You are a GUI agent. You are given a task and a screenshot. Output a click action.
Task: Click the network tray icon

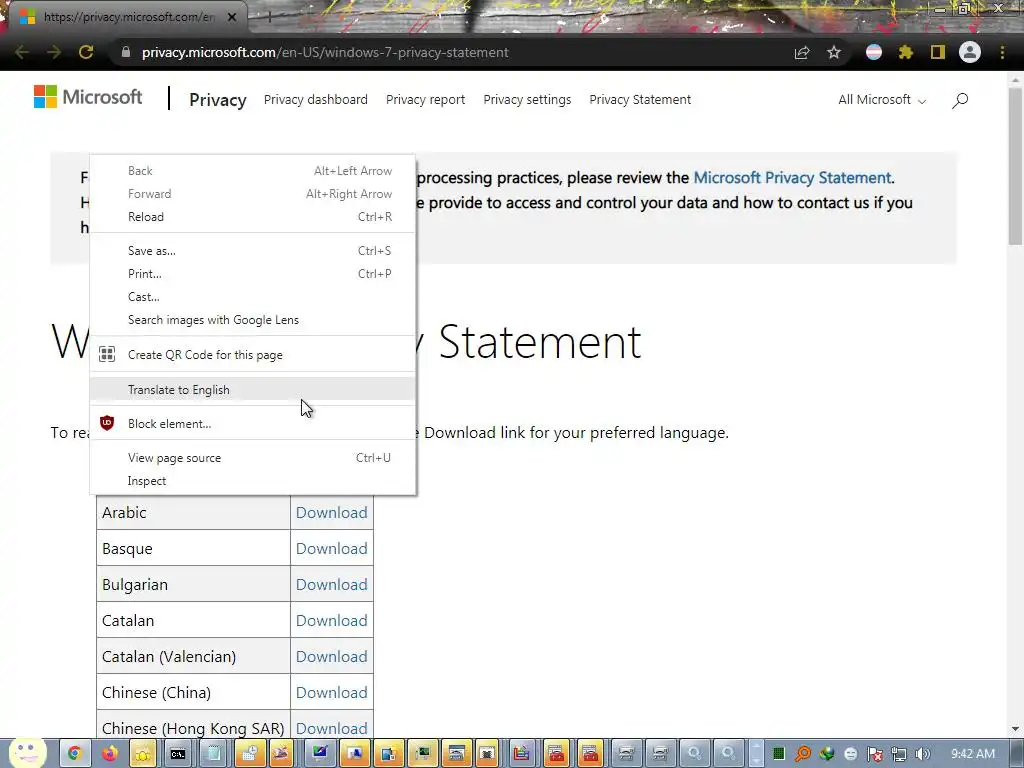(899, 754)
